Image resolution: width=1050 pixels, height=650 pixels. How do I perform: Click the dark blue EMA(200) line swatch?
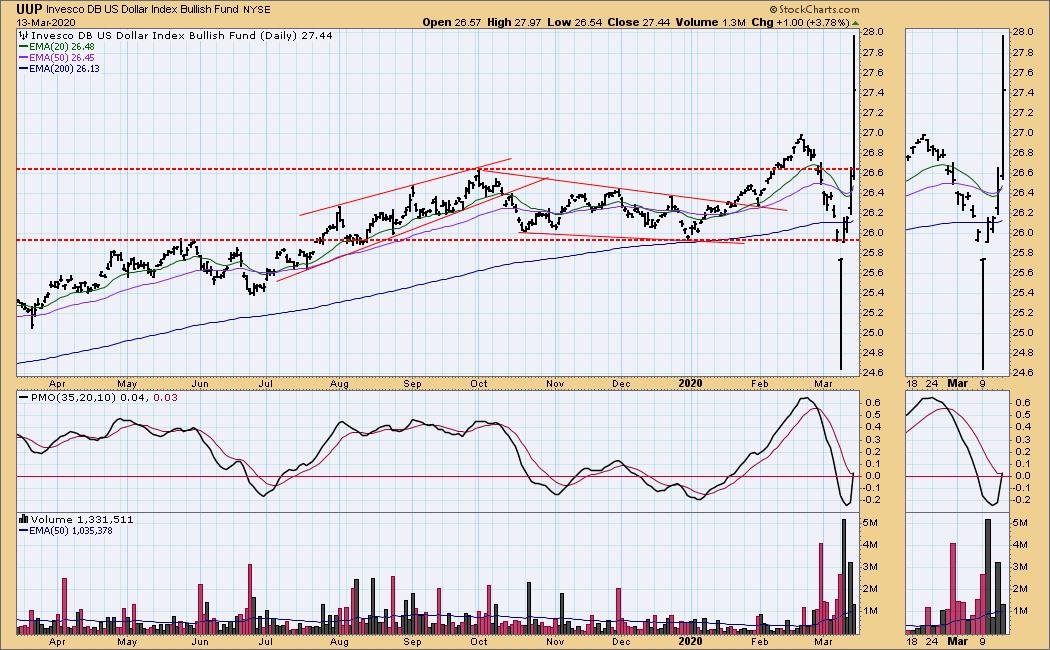click(x=23, y=68)
